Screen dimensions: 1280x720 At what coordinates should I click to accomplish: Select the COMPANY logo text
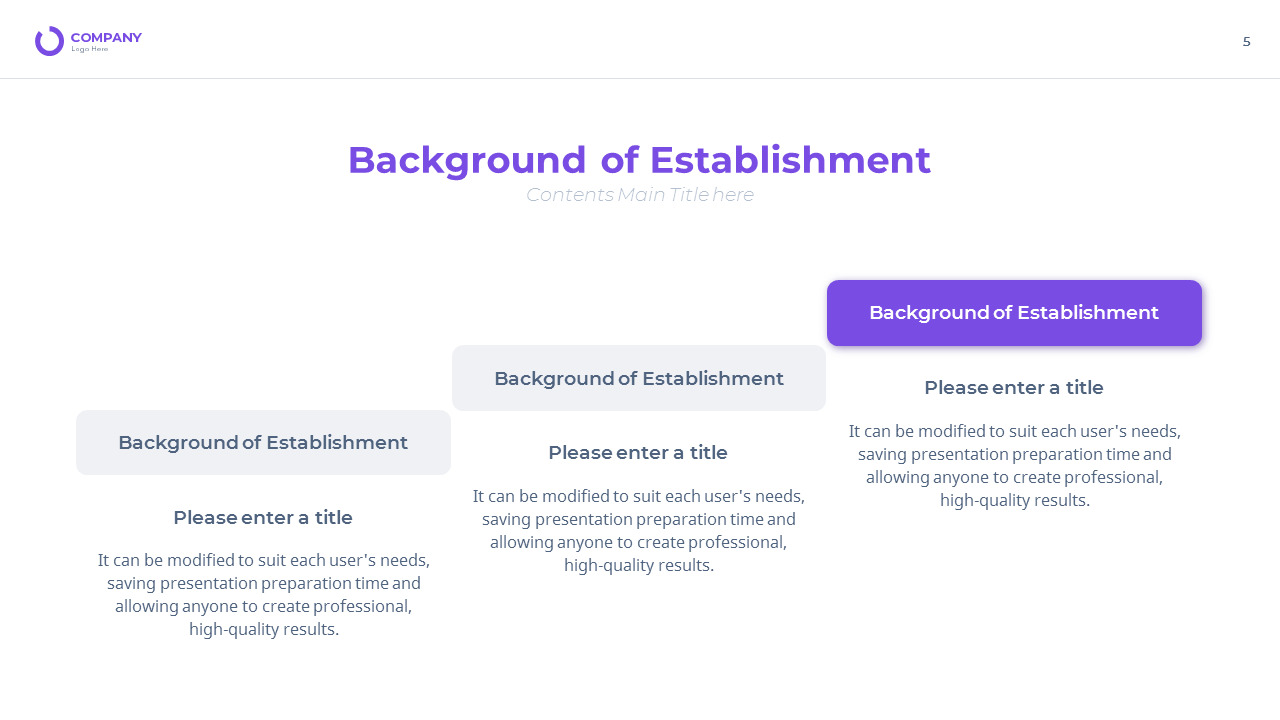tap(106, 38)
